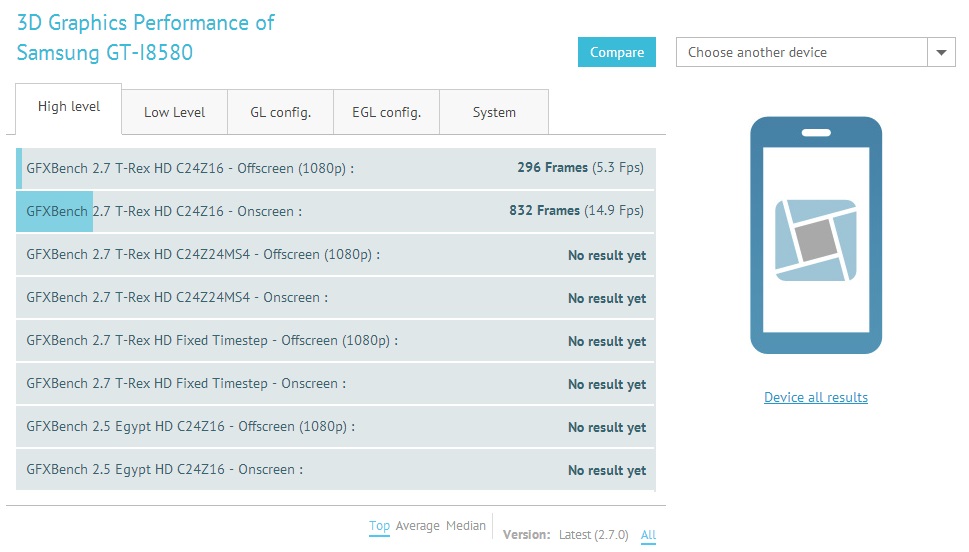Click Egypt HD C24Z16 Onscreen row
This screenshot has width=969, height=552.
[336, 470]
